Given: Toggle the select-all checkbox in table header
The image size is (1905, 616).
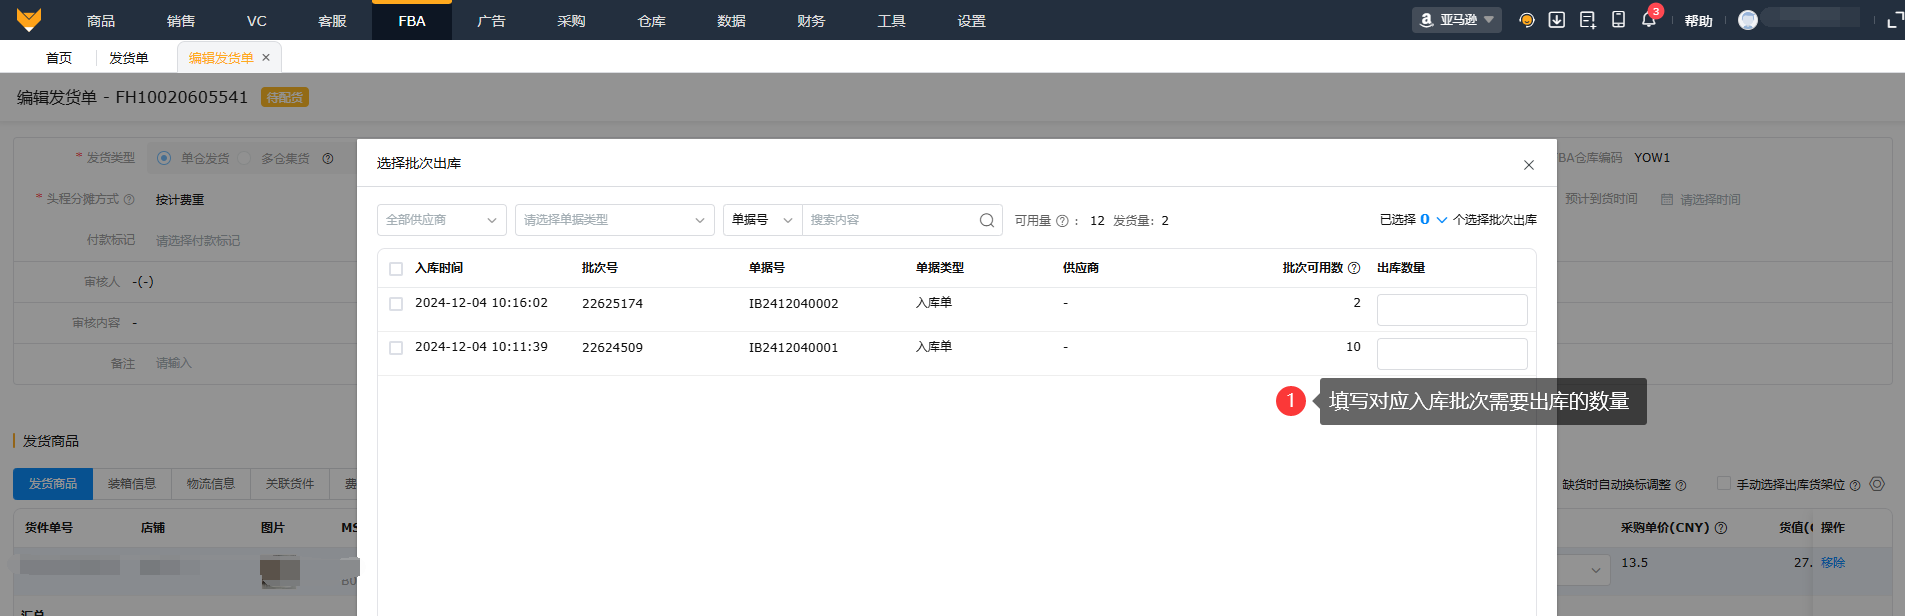Looking at the screenshot, I should (396, 269).
